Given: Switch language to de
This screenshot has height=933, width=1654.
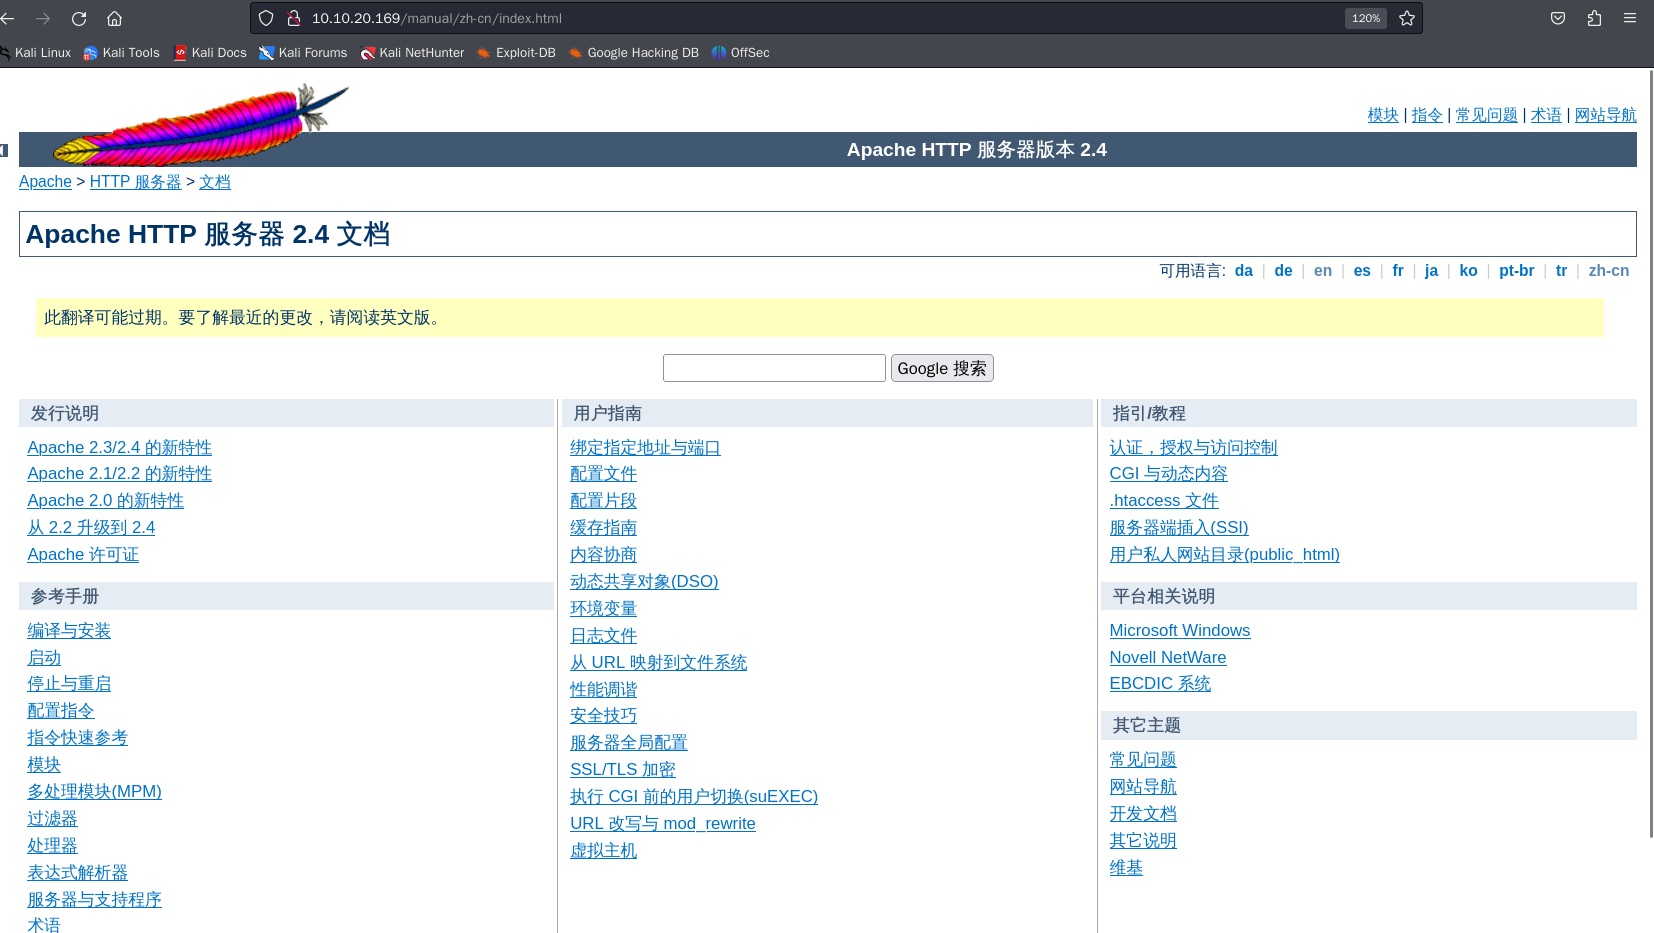Looking at the screenshot, I should pyautogui.click(x=1284, y=271).
